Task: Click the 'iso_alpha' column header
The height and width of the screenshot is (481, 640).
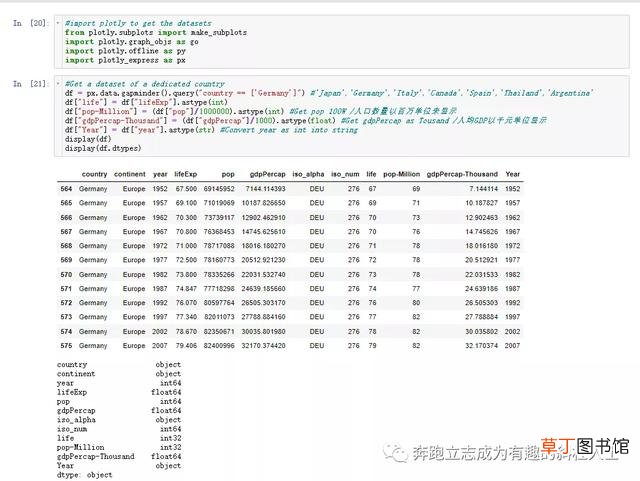Action: point(308,174)
